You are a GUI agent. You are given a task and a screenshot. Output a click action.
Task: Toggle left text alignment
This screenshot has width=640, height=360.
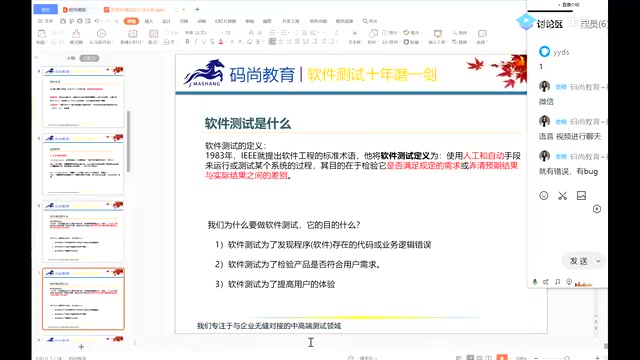click(272, 42)
